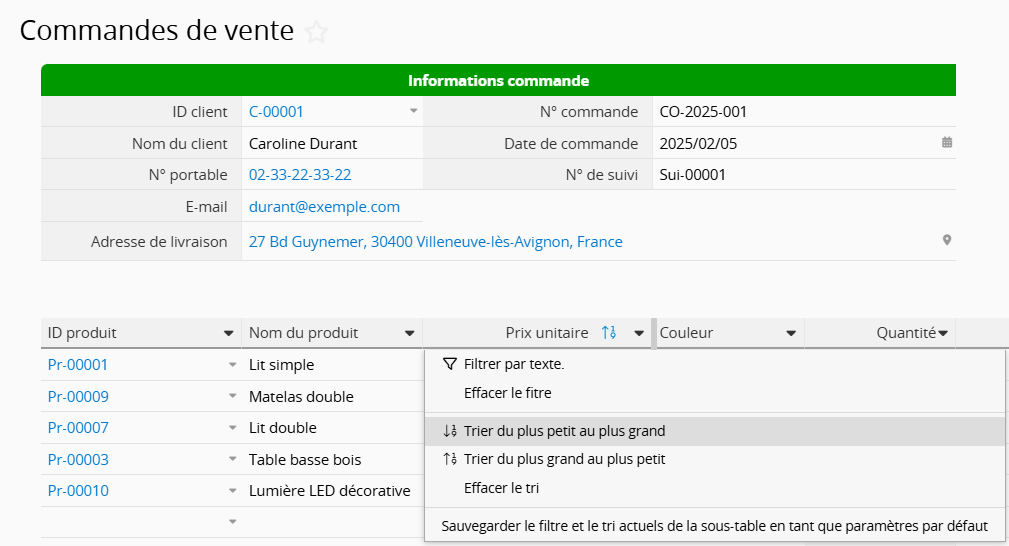Click the sort indicator icon on Prix unitaire
The width and height of the screenshot is (1009, 546).
pyautogui.click(x=608, y=333)
